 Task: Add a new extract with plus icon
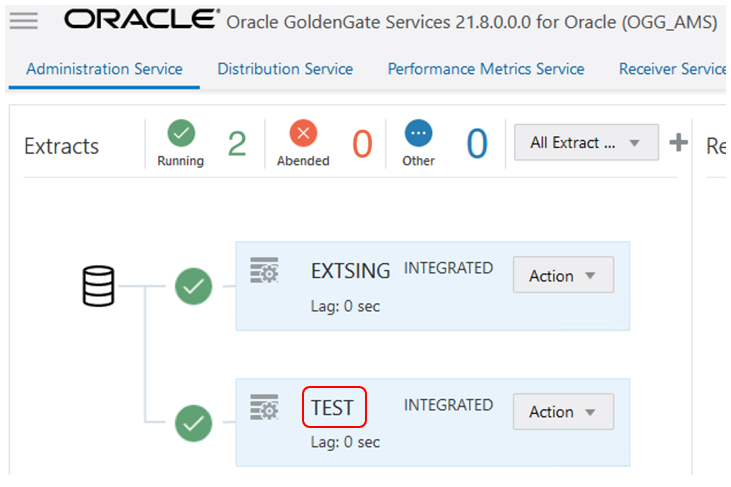click(x=678, y=142)
